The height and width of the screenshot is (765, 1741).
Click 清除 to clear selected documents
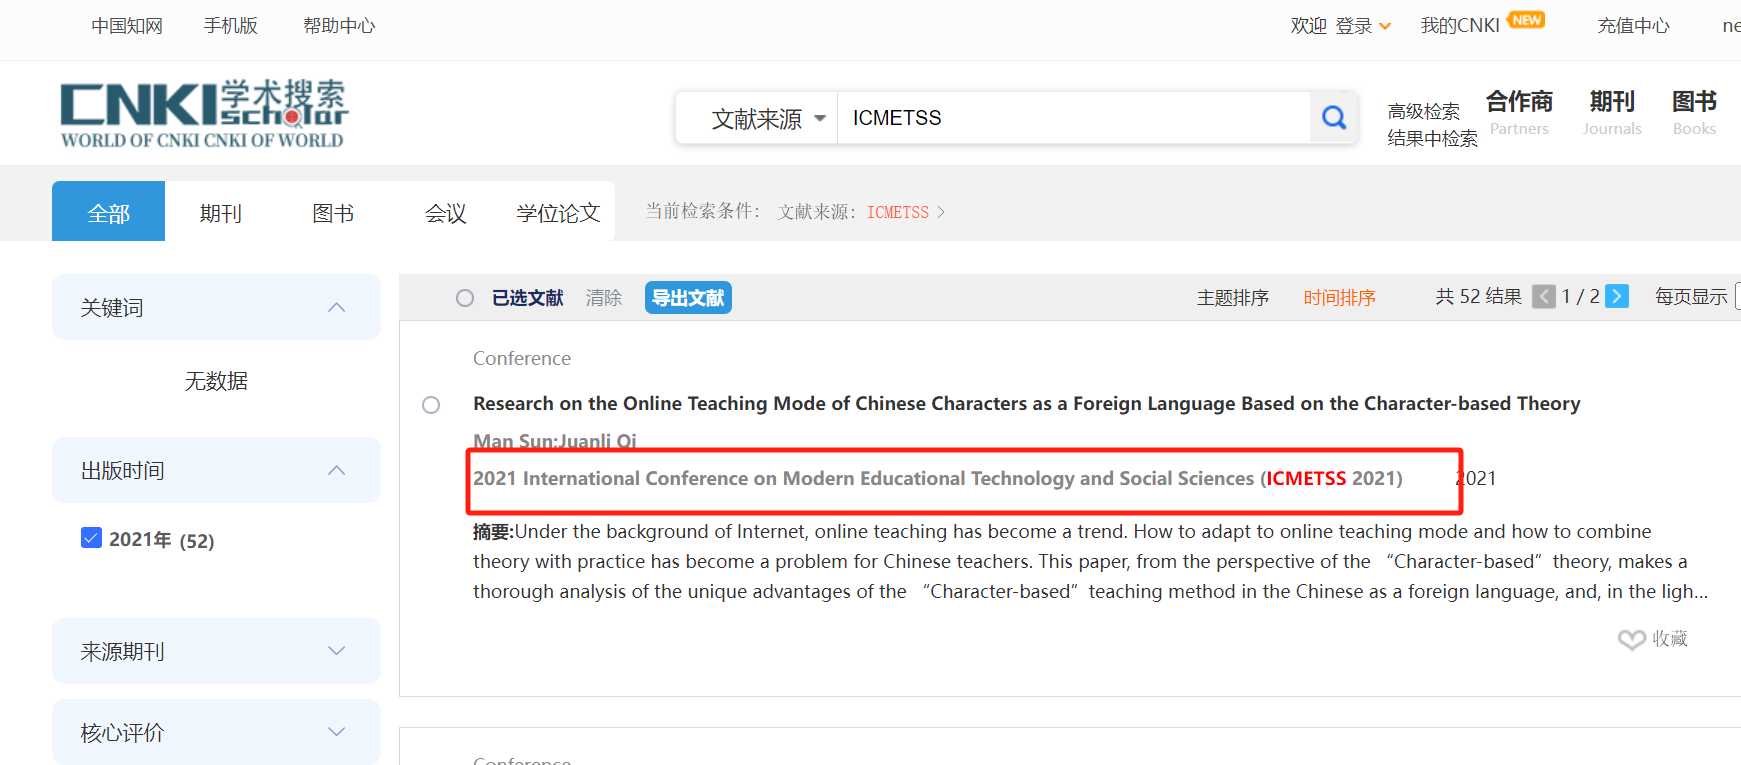(604, 298)
